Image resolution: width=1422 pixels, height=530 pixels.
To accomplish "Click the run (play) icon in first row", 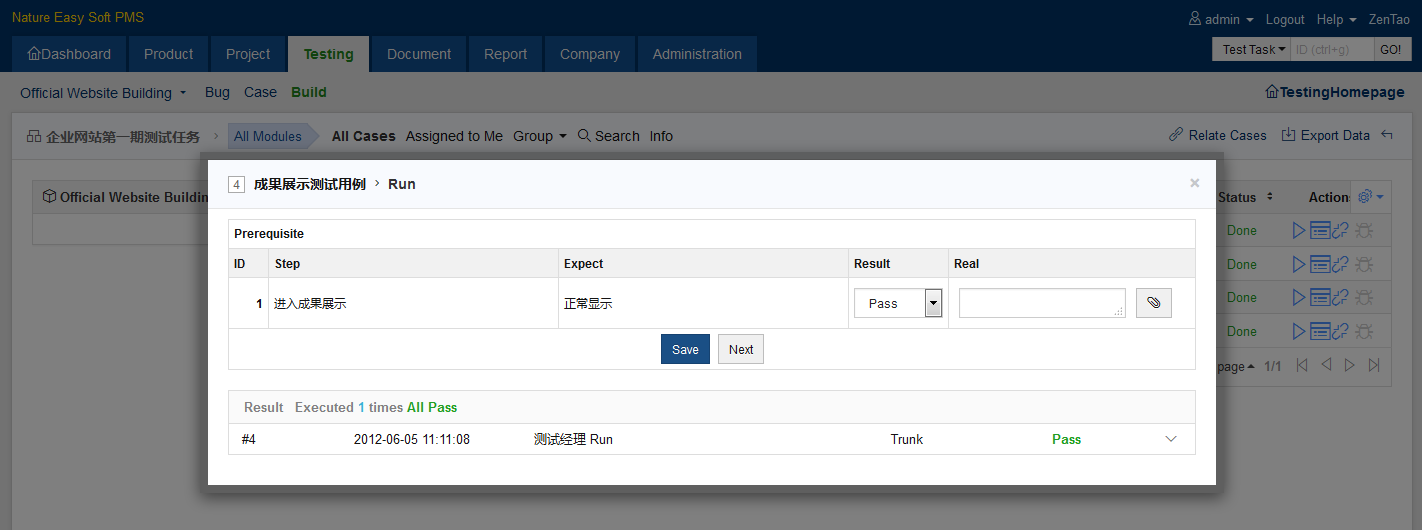I will tap(1298, 231).
